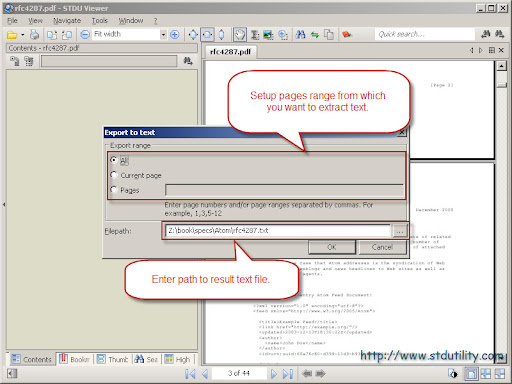Image resolution: width=512 pixels, height=384 pixels.
Task: Open search with the binoculars icon
Action: click(x=300, y=34)
